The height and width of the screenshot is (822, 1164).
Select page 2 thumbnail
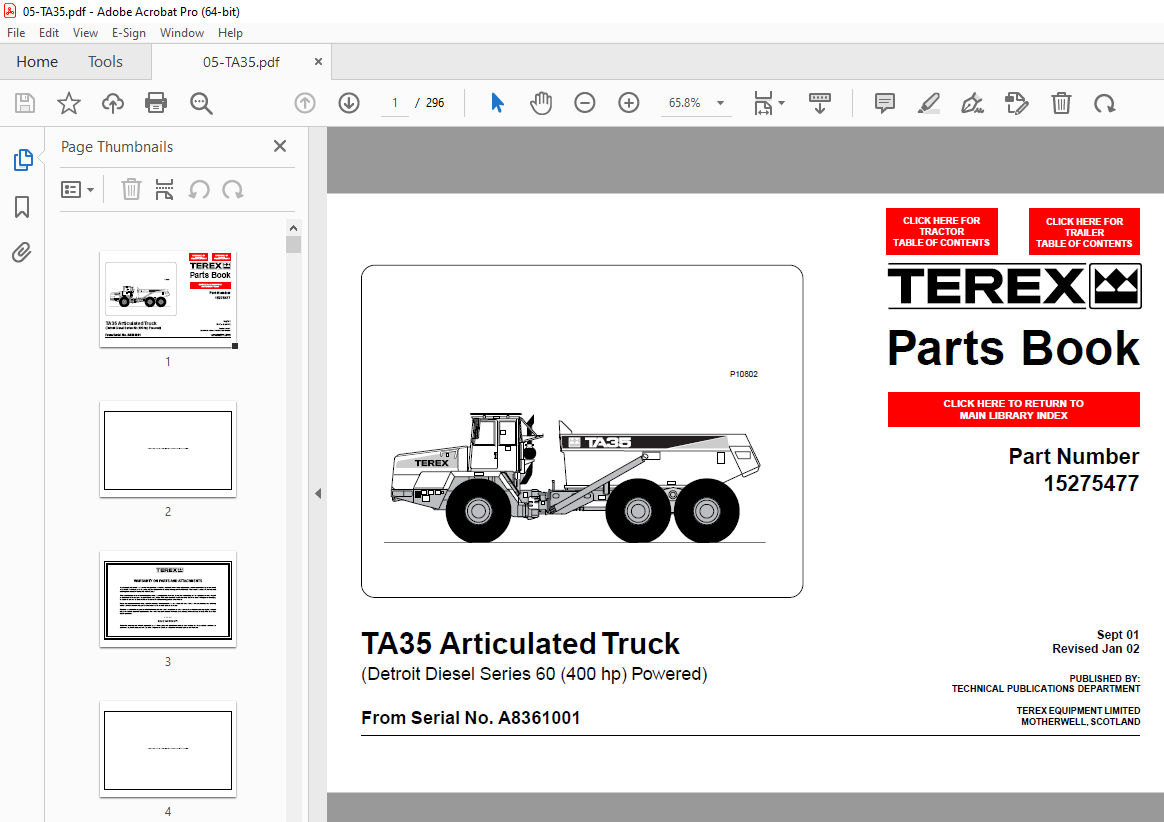(x=169, y=450)
